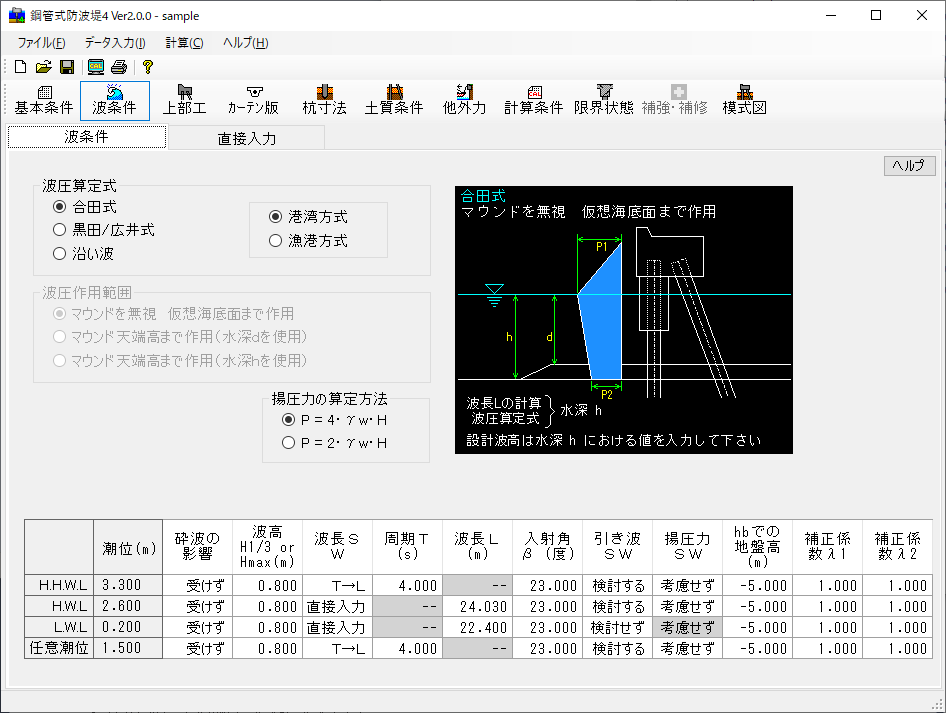Edit 補正係数λ1 value in L.W.L row
The width and height of the screenshot is (946, 713).
pyautogui.click(x=828, y=627)
